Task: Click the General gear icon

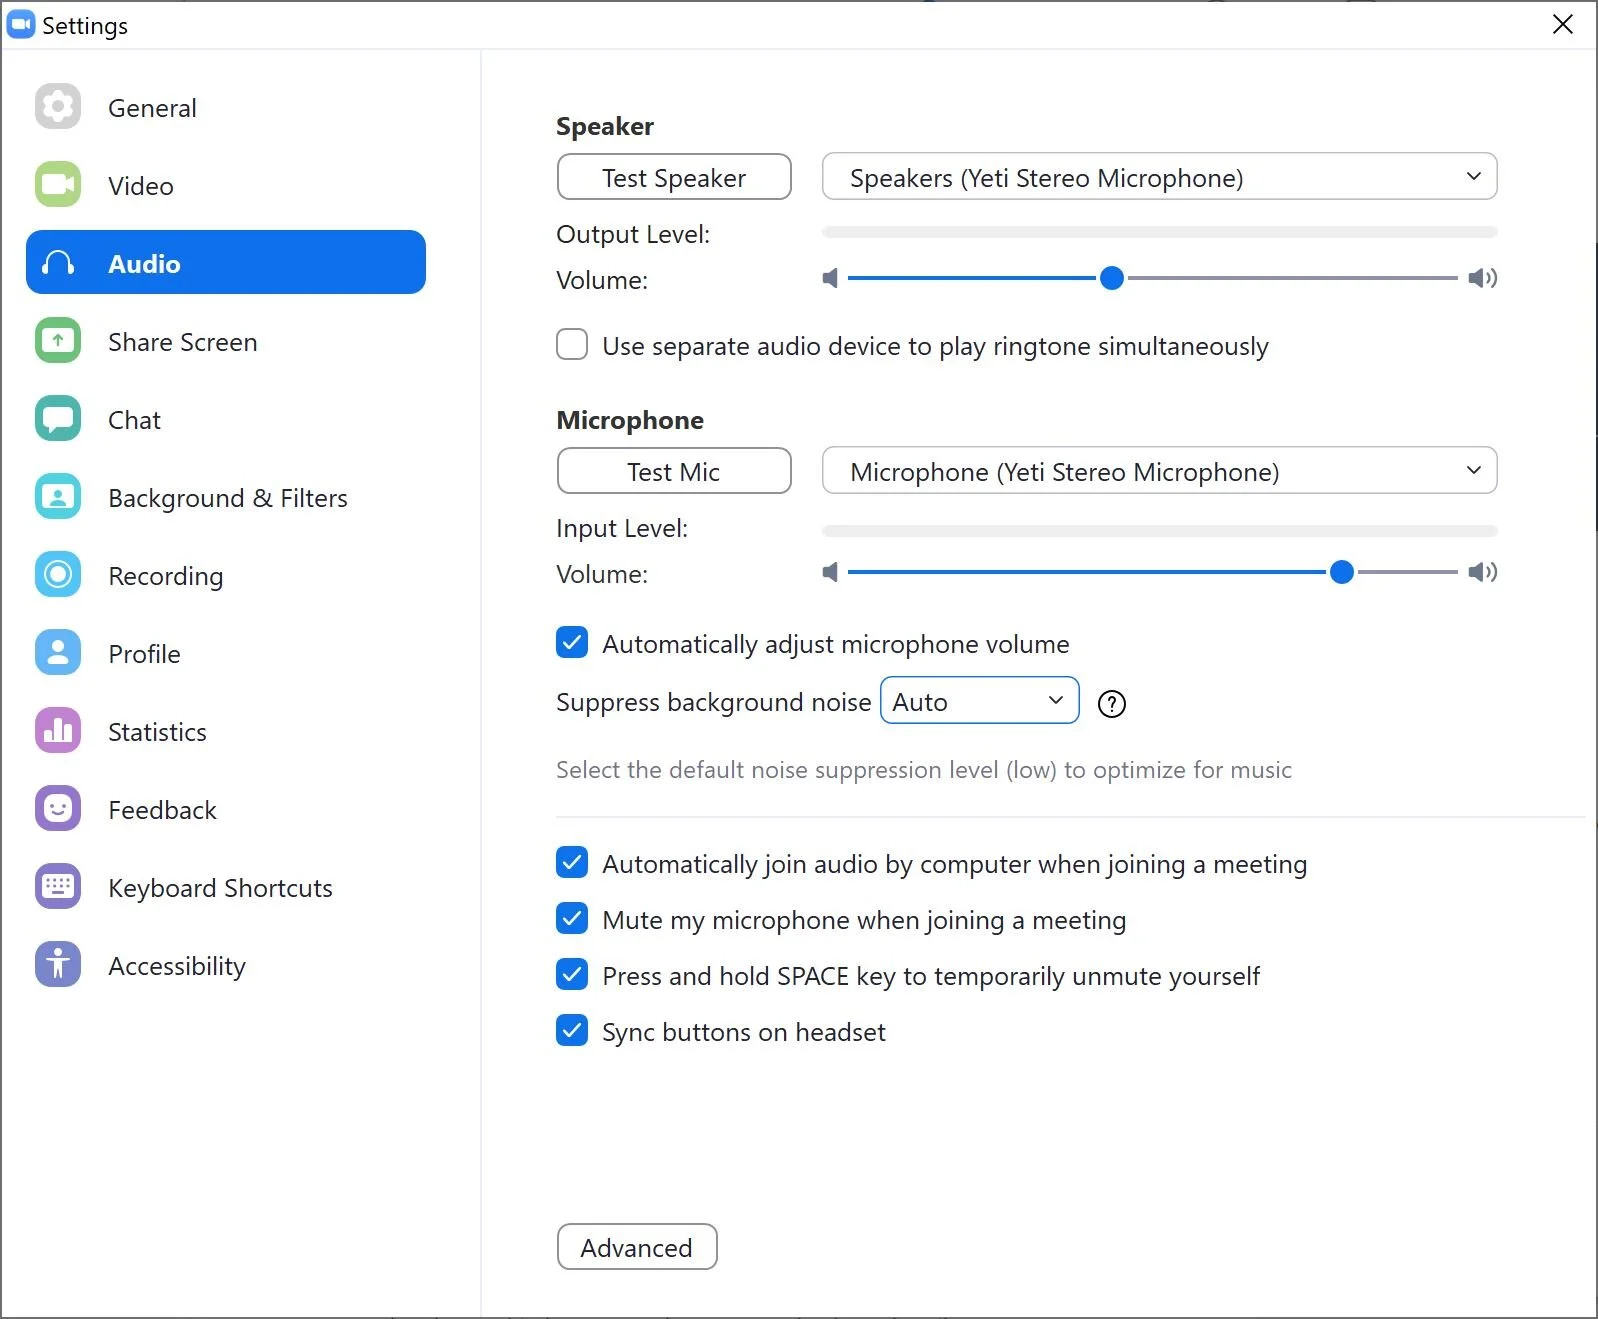Action: 58,106
